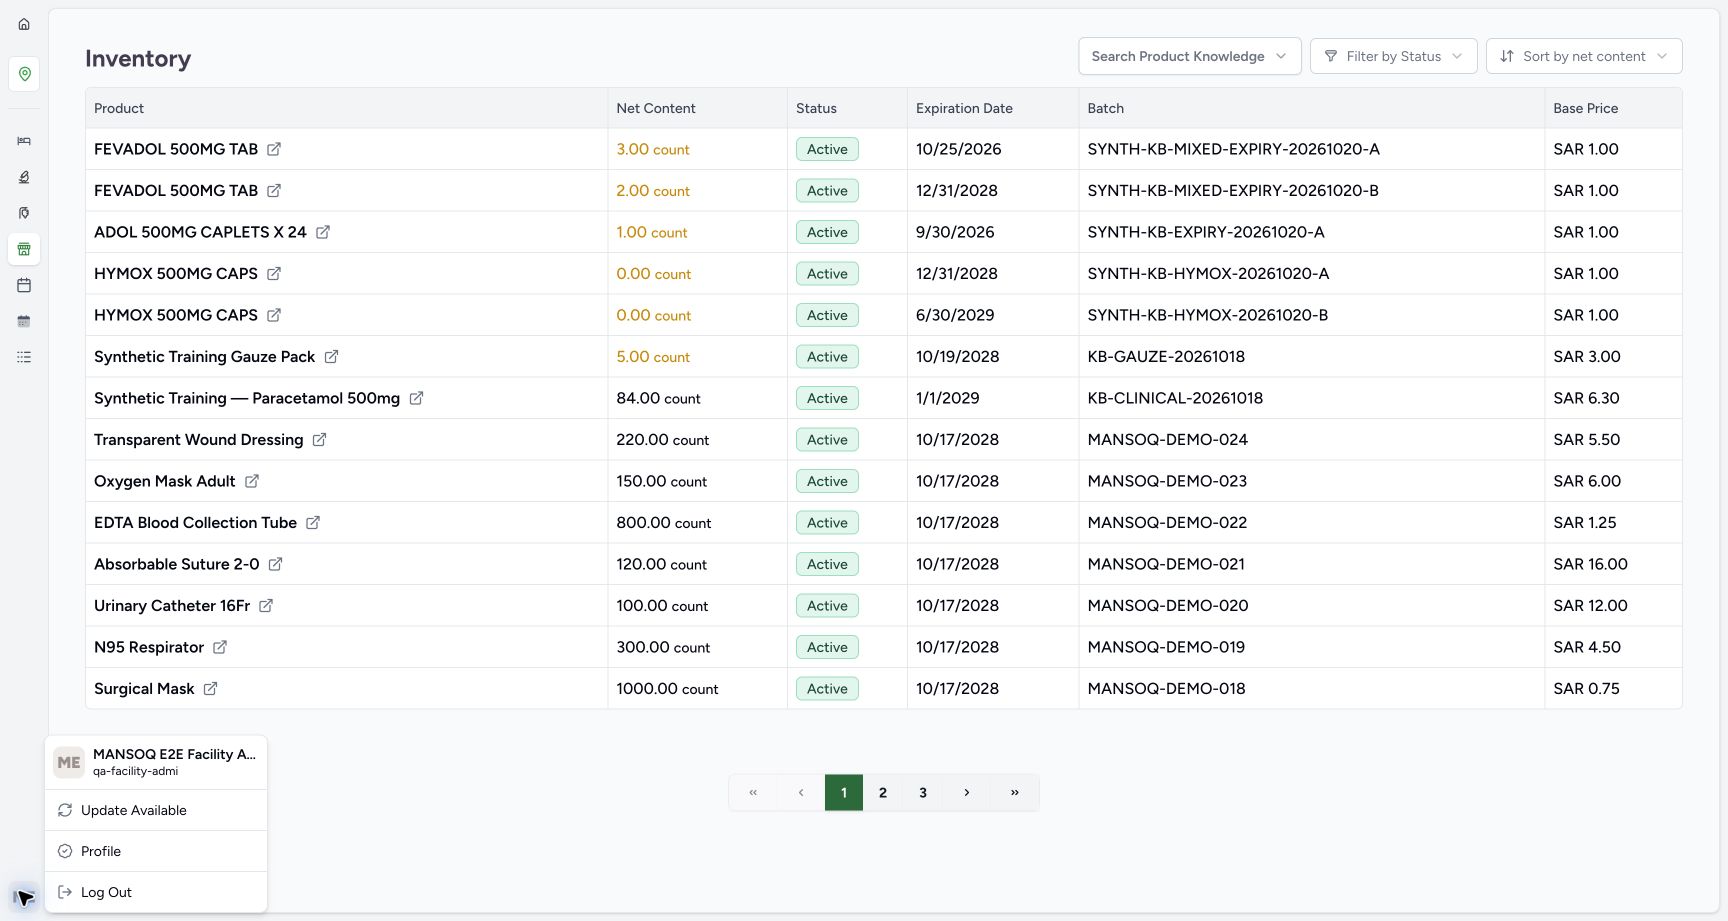Click the 1000.00 count value
Screen dimensions: 1728x921
[x=667, y=689]
